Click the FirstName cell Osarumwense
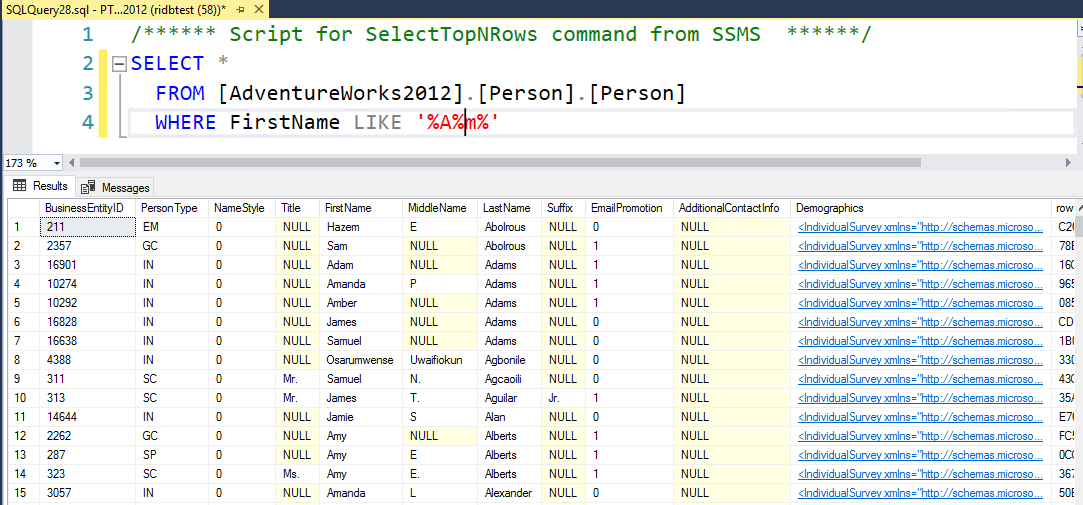This screenshot has height=505, width=1083. coord(361,360)
